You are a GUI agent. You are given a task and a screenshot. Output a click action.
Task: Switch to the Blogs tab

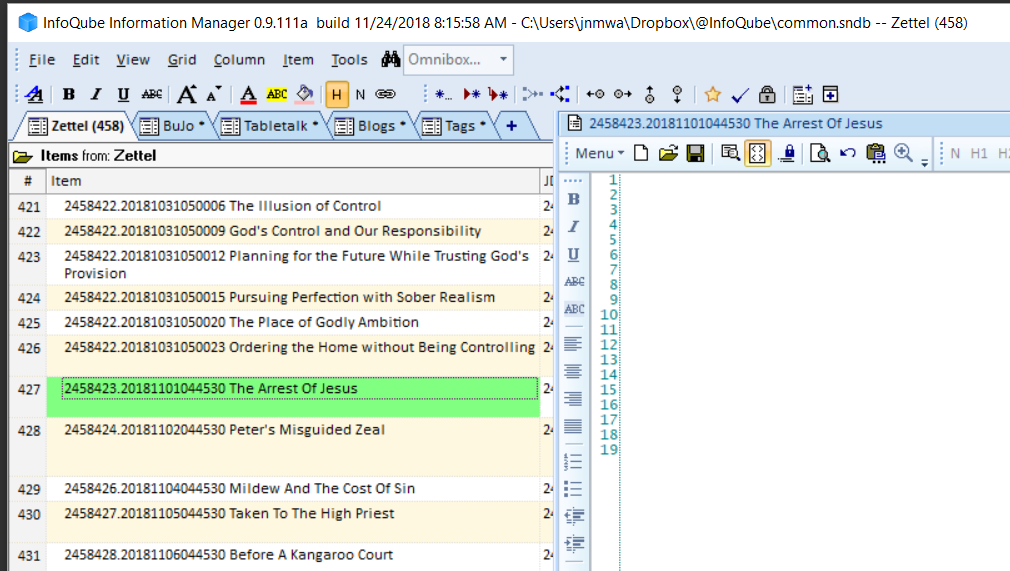click(370, 126)
